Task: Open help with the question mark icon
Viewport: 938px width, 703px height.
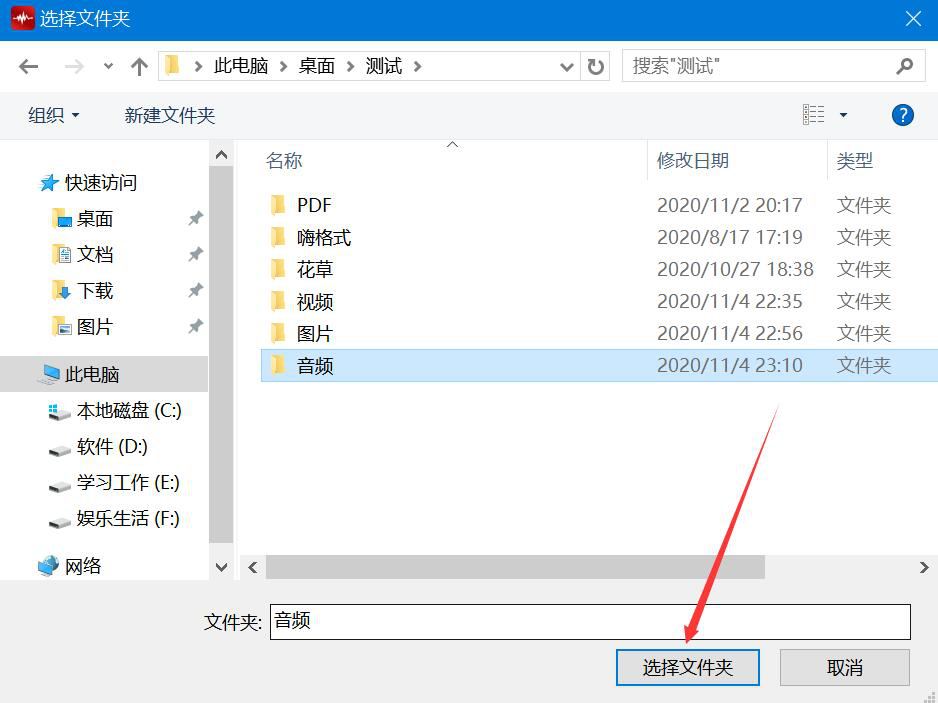Action: click(903, 115)
